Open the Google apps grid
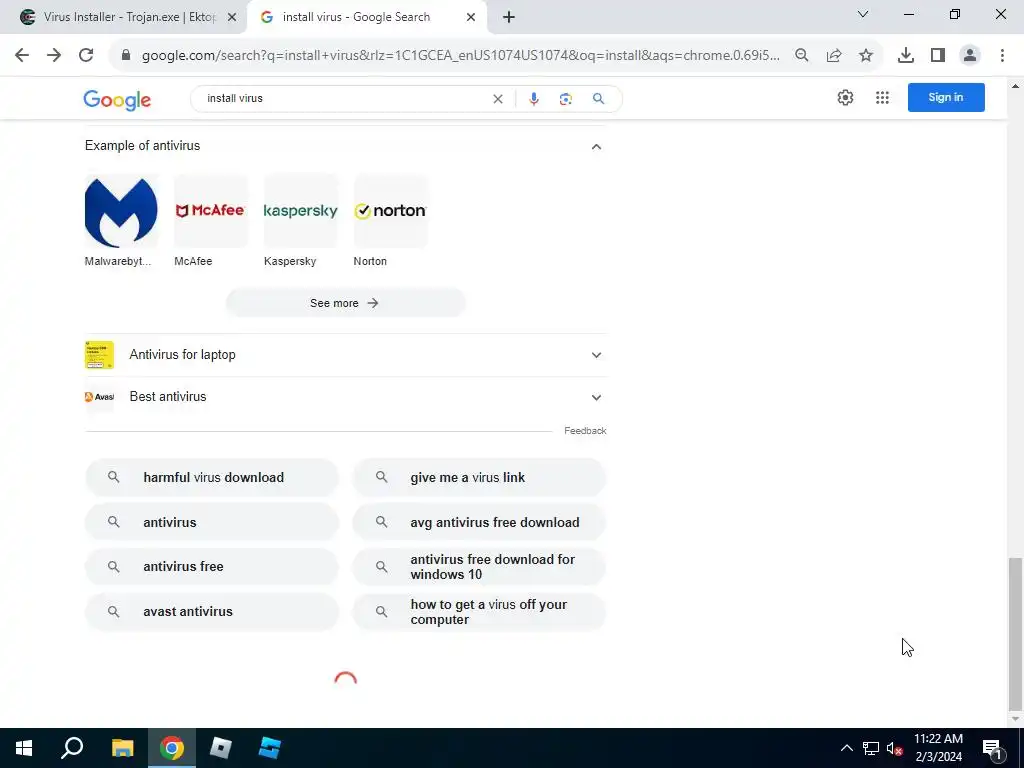The width and height of the screenshot is (1024, 768). (x=882, y=97)
